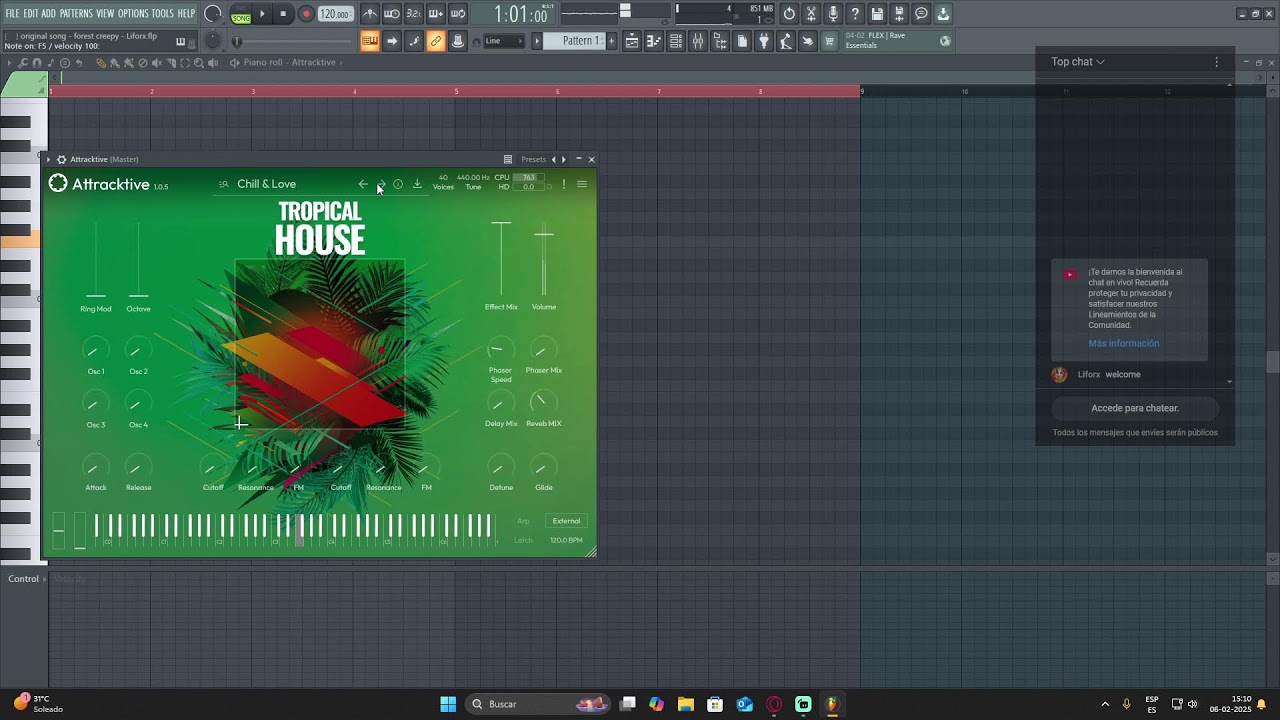Adjust the Ring Mod slider
Image resolution: width=1280 pixels, height=720 pixels.
click(96, 260)
